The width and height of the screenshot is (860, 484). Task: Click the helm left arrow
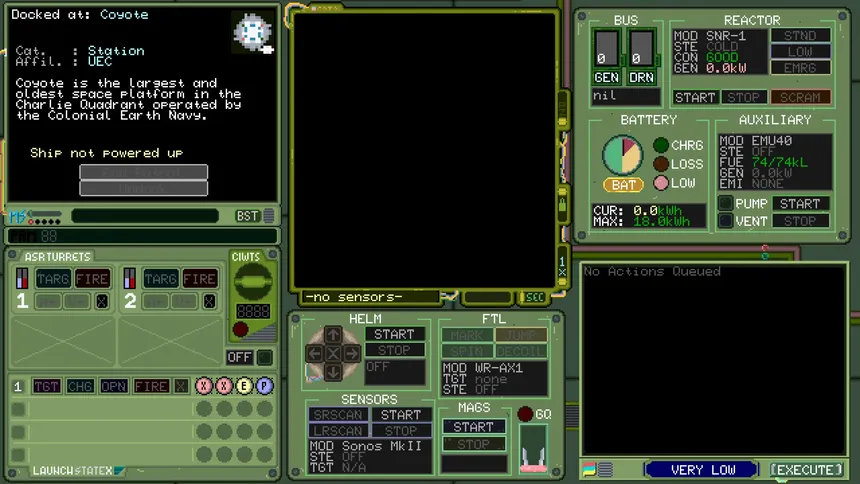pos(314,353)
